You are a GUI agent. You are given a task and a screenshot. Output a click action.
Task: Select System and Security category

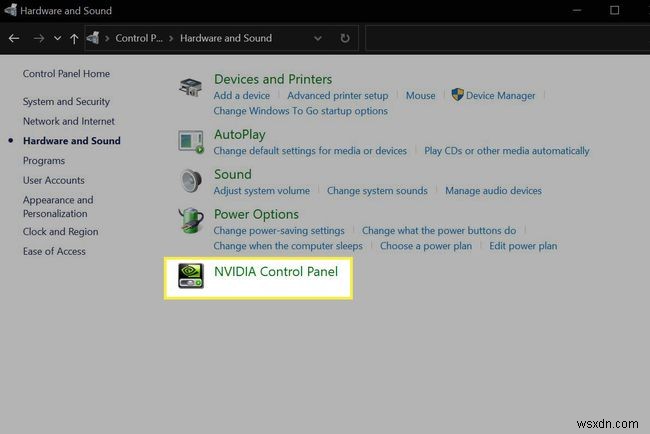[66, 101]
